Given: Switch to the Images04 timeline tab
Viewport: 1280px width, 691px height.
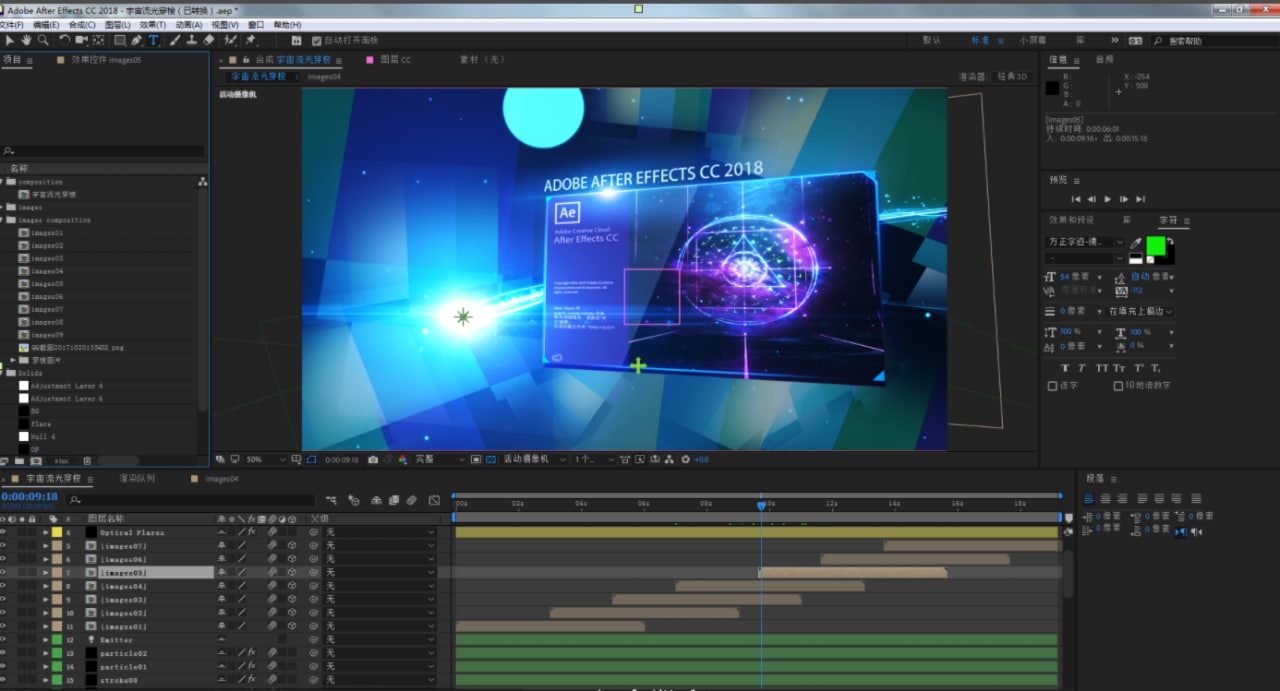Looking at the screenshot, I should tap(222, 479).
